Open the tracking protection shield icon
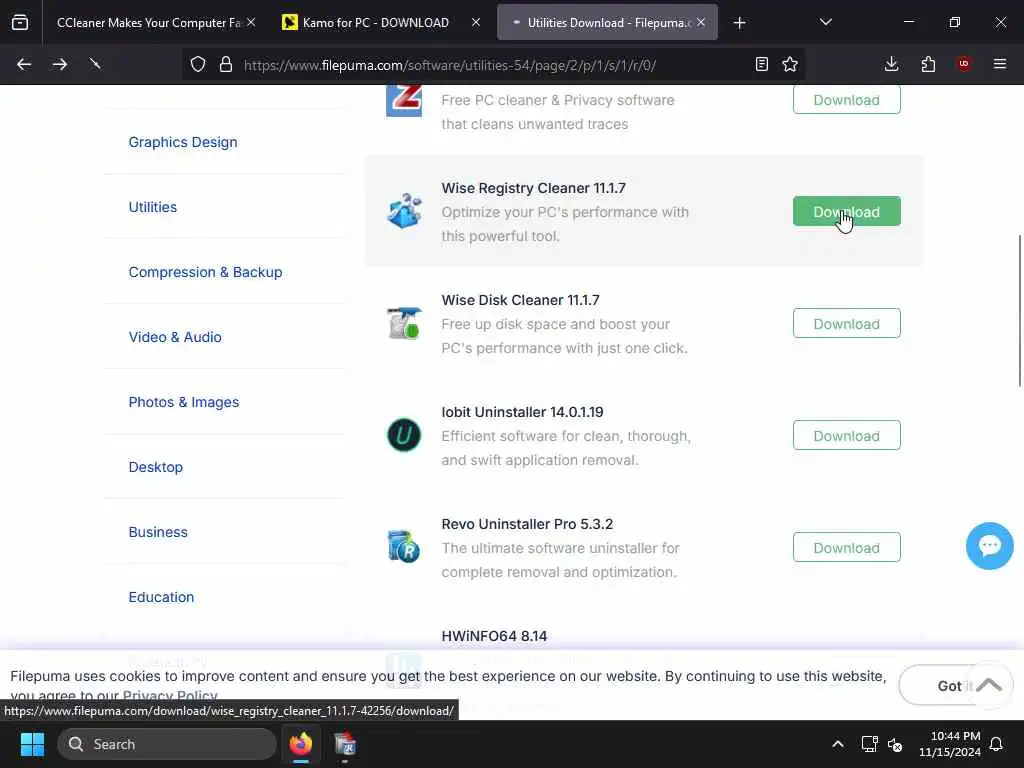Image resolution: width=1024 pixels, height=768 pixels. pyautogui.click(x=198, y=64)
